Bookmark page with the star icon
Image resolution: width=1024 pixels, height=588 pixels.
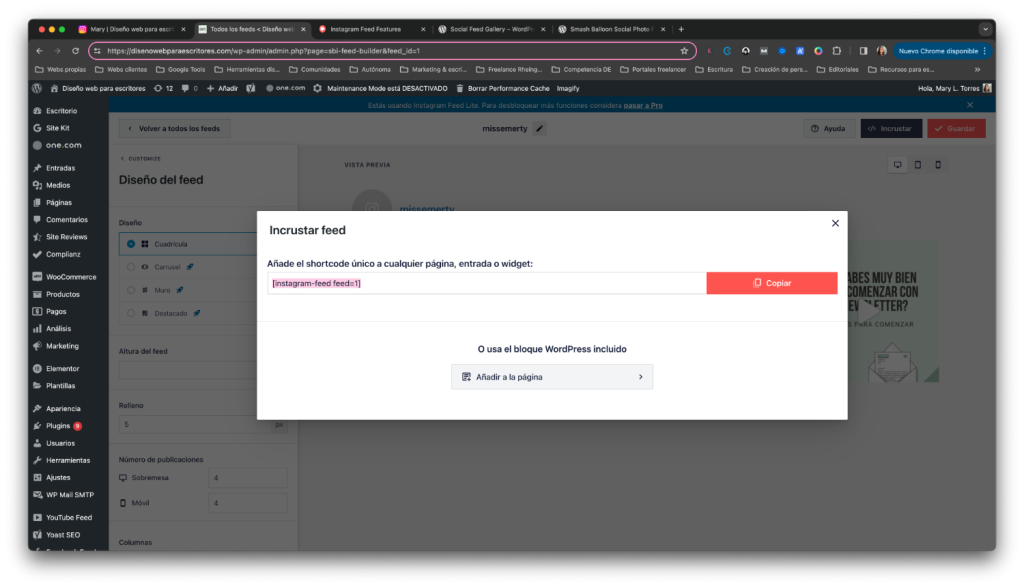tap(684, 50)
